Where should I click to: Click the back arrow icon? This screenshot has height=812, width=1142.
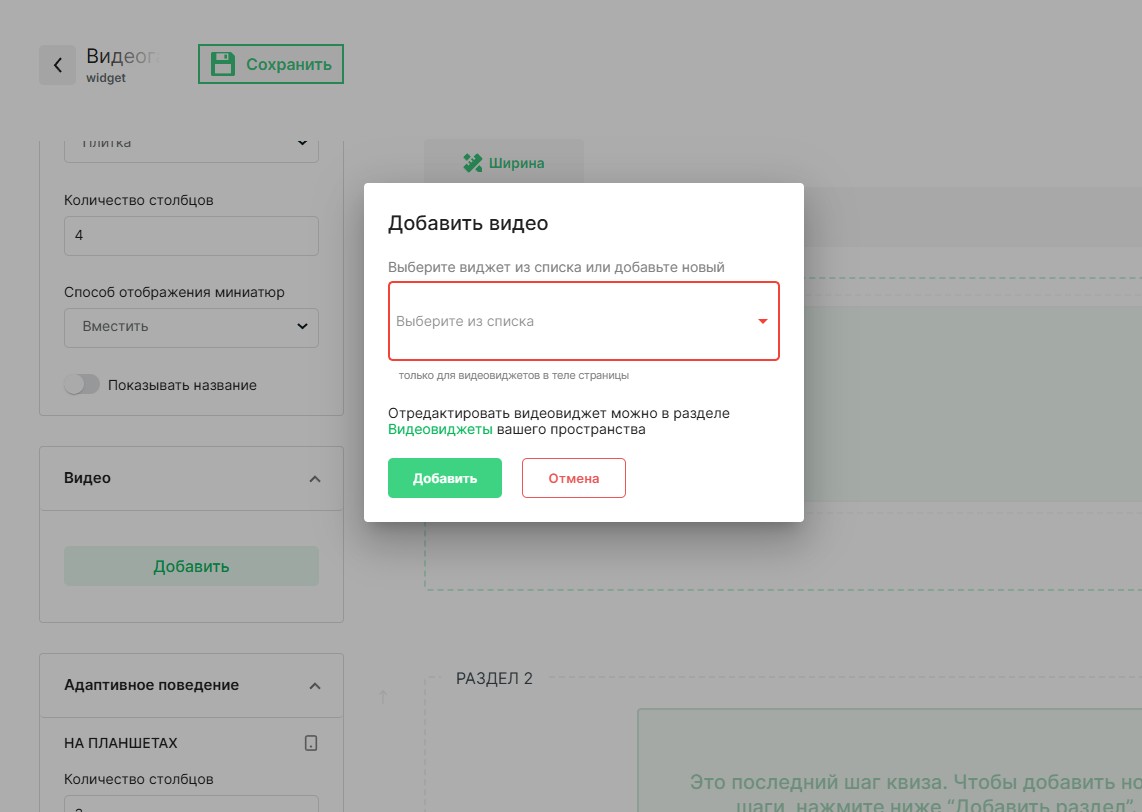58,65
